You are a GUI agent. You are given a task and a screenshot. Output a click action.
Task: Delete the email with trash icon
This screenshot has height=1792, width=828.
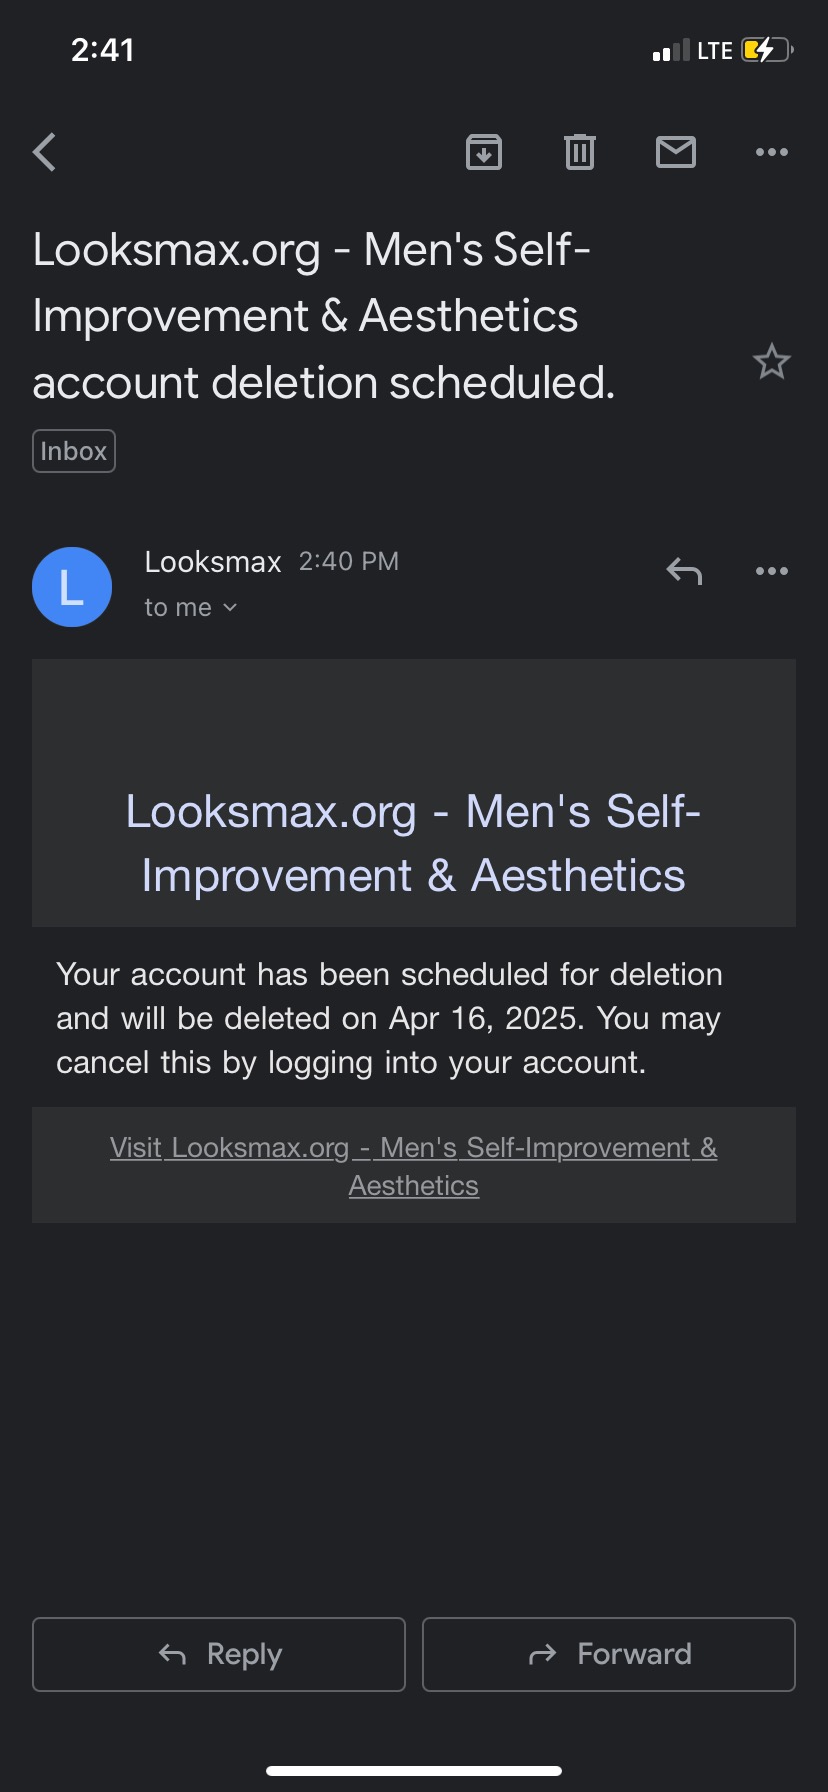580,152
